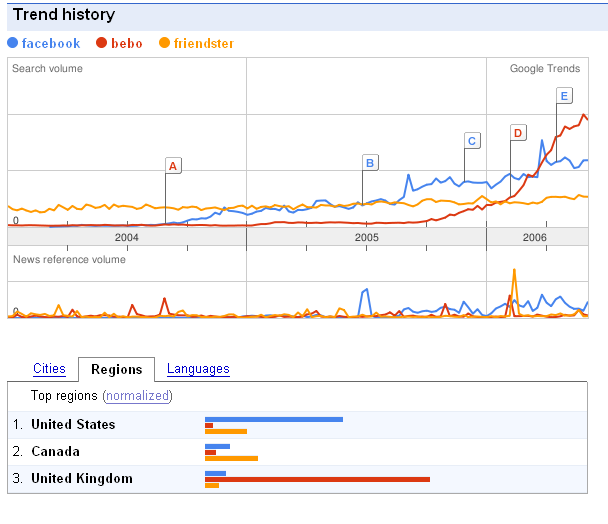Click the friendster legend label
This screenshot has height=524, width=608.
click(206, 43)
